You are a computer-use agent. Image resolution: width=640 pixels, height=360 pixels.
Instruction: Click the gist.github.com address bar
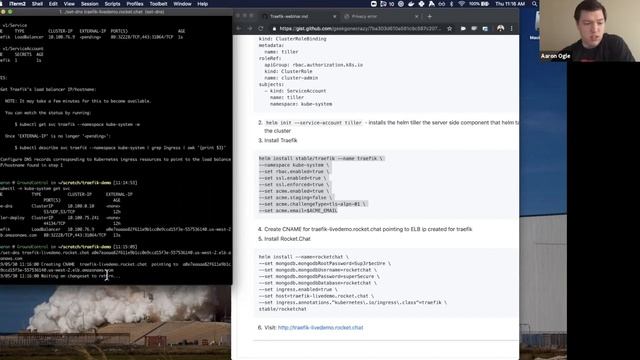point(359,29)
